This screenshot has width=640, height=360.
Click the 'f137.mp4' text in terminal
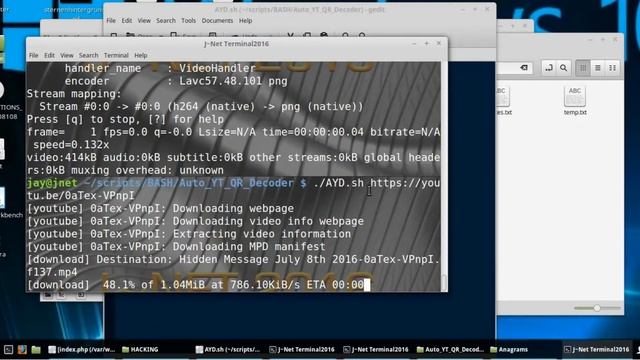pos(52,272)
